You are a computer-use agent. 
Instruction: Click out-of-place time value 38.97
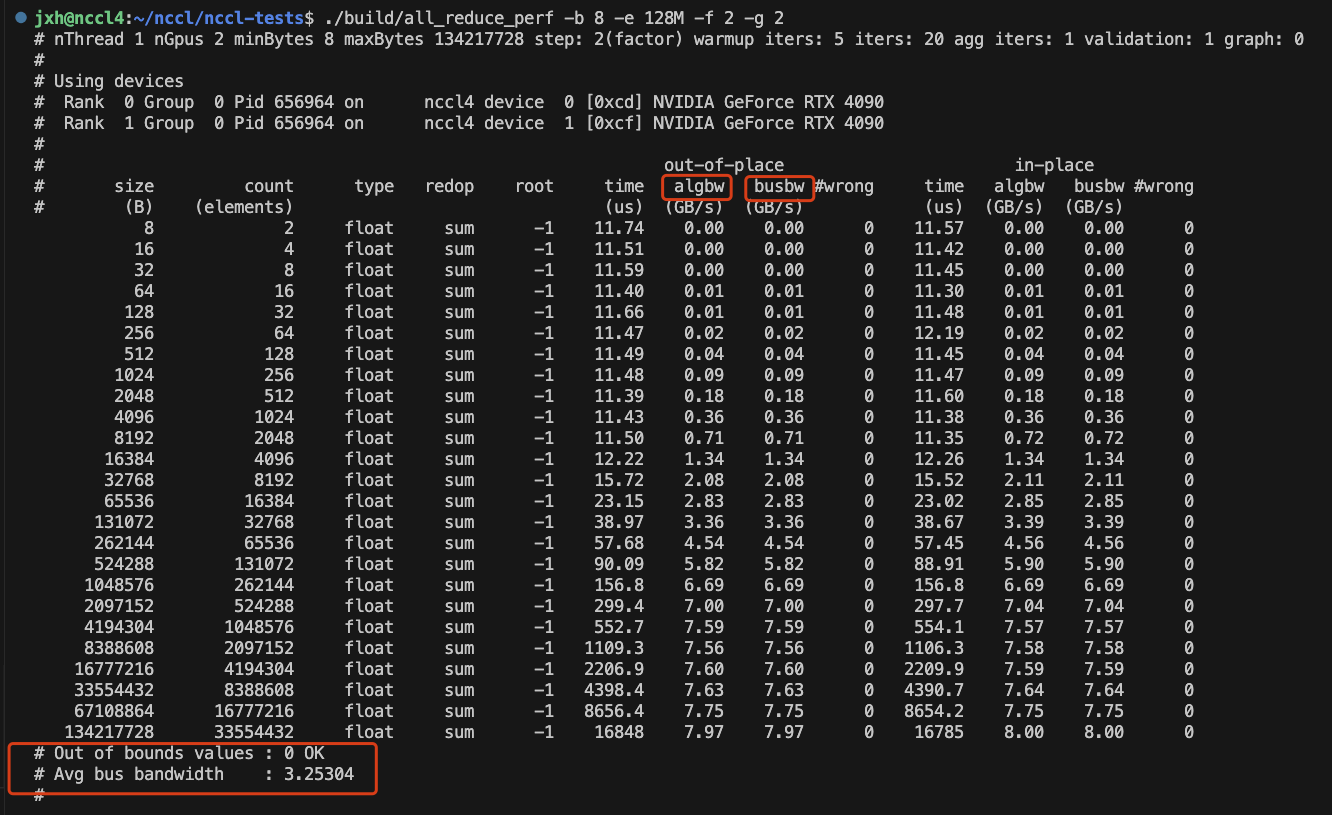[x=619, y=522]
